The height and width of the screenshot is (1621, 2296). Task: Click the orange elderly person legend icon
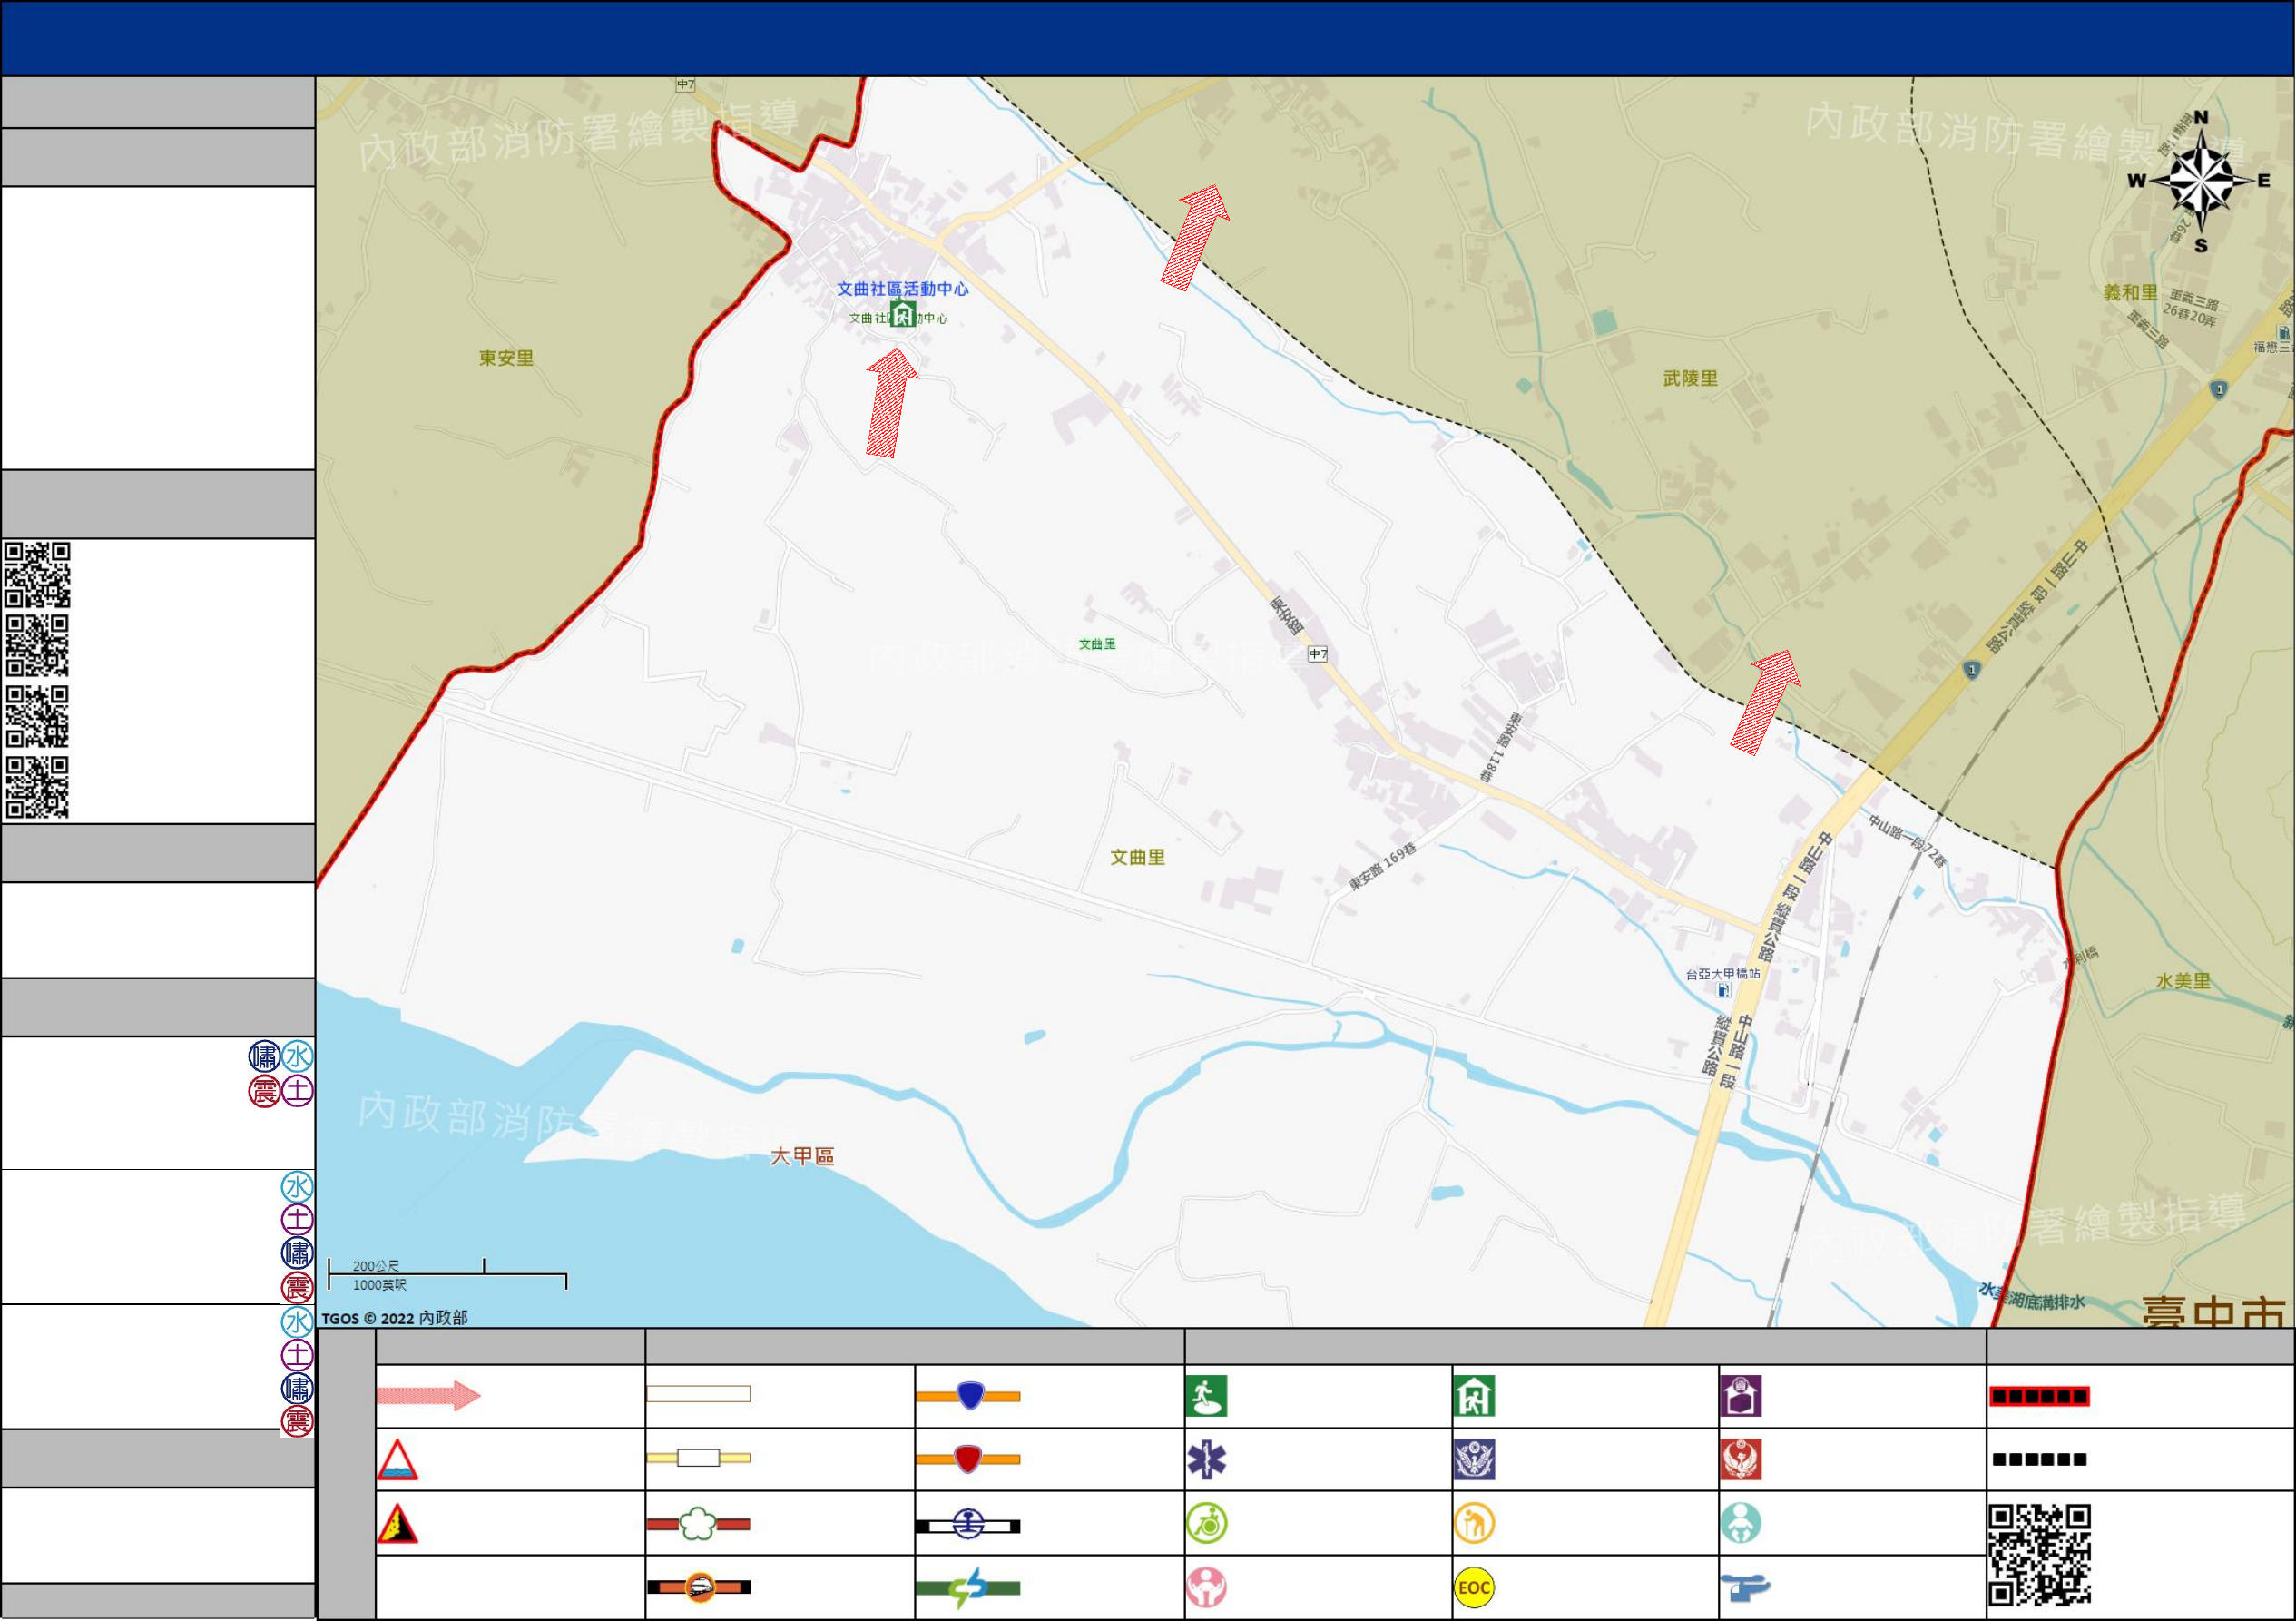(1474, 1524)
